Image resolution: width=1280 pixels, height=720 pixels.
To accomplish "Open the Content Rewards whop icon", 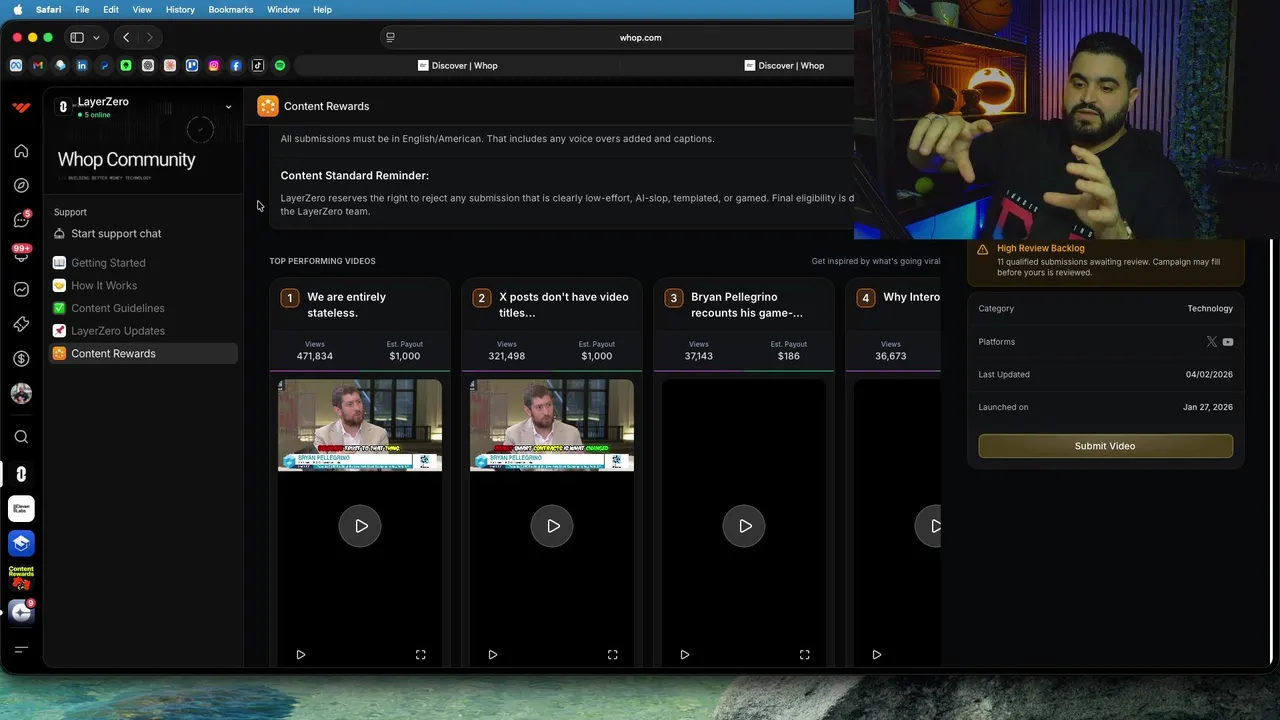I will click(21, 578).
